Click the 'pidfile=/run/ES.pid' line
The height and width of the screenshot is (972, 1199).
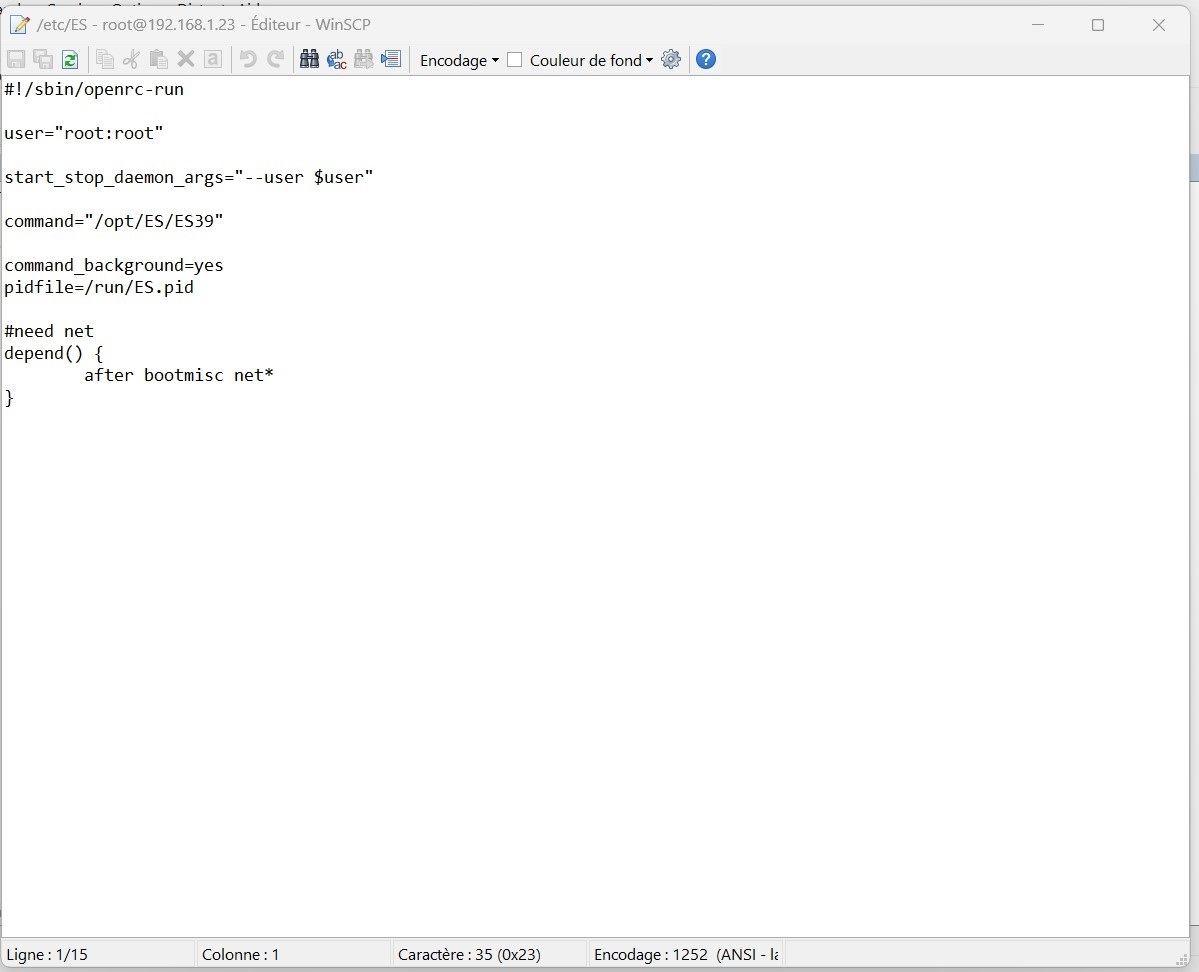pos(99,288)
